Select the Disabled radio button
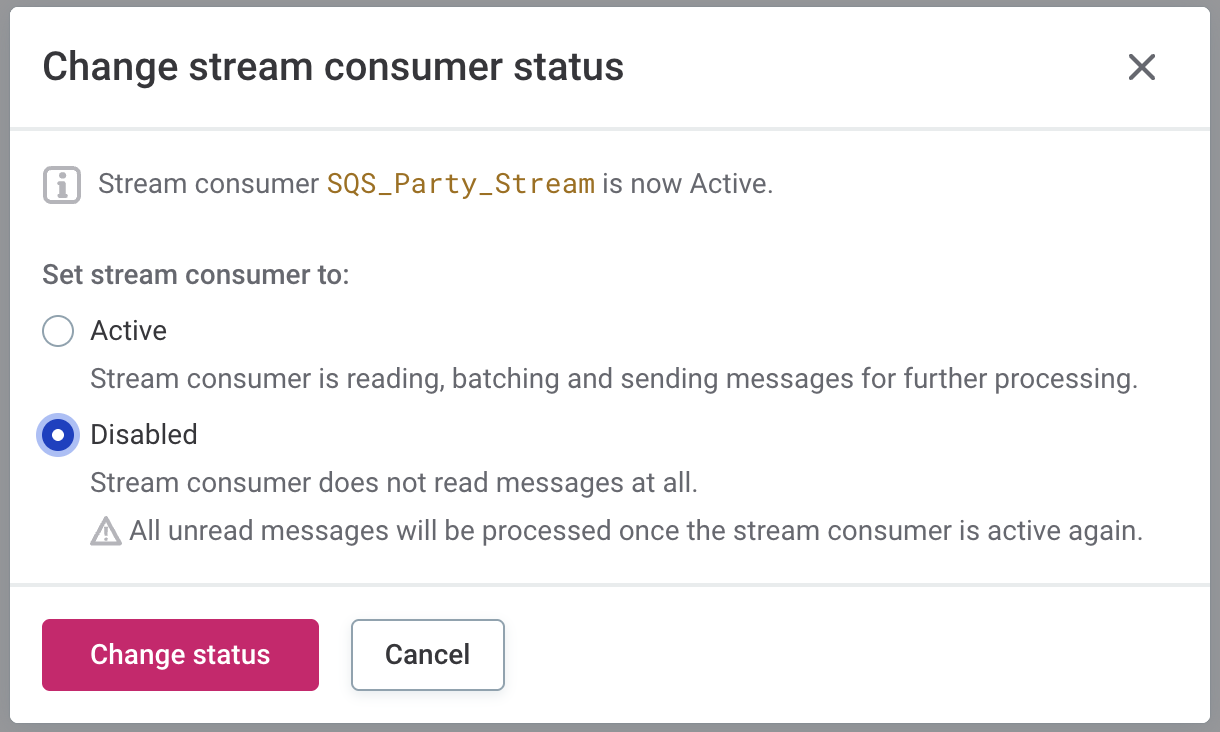Image resolution: width=1220 pixels, height=732 pixels. 57,435
